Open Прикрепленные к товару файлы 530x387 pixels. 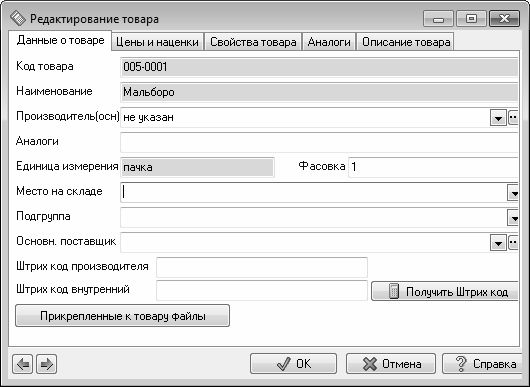coord(122,316)
